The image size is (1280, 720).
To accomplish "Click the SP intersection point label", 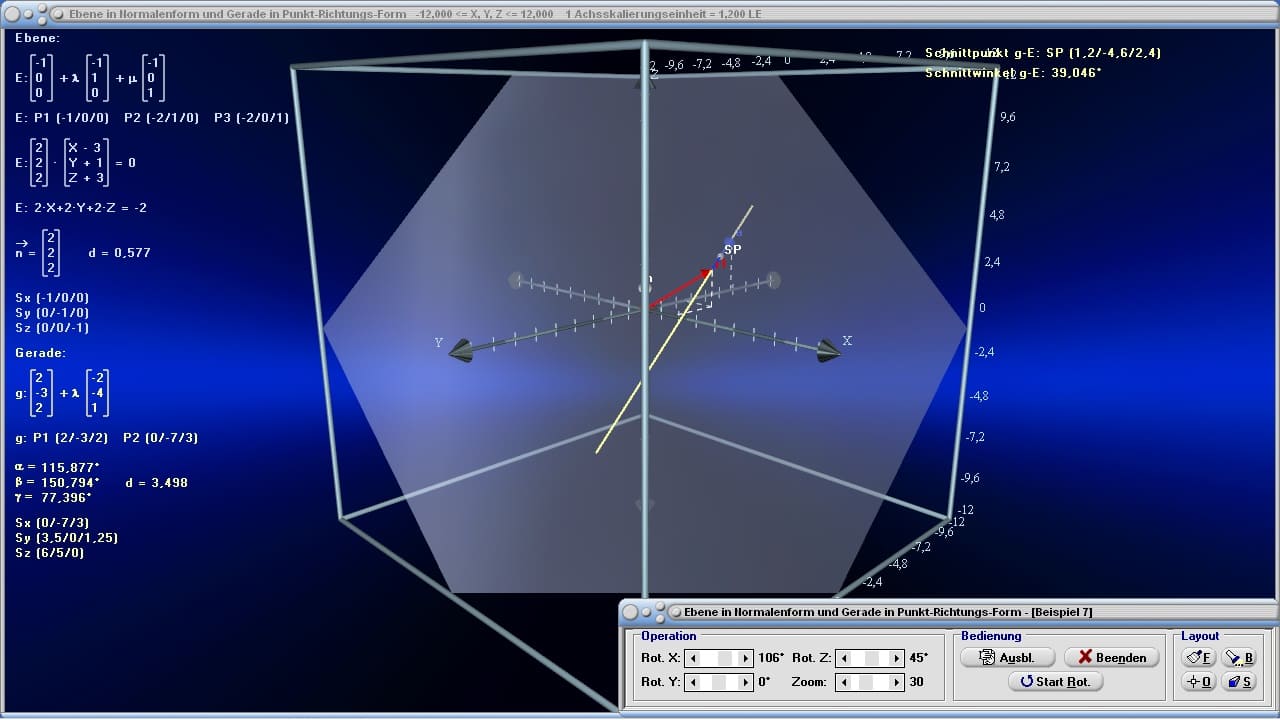I will [x=733, y=249].
